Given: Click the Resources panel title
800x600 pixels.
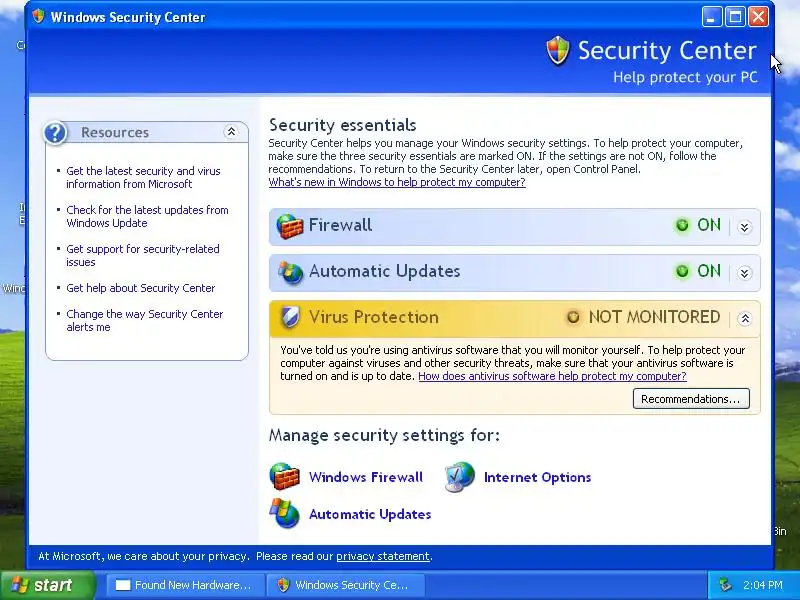Looking at the screenshot, I should [115, 132].
